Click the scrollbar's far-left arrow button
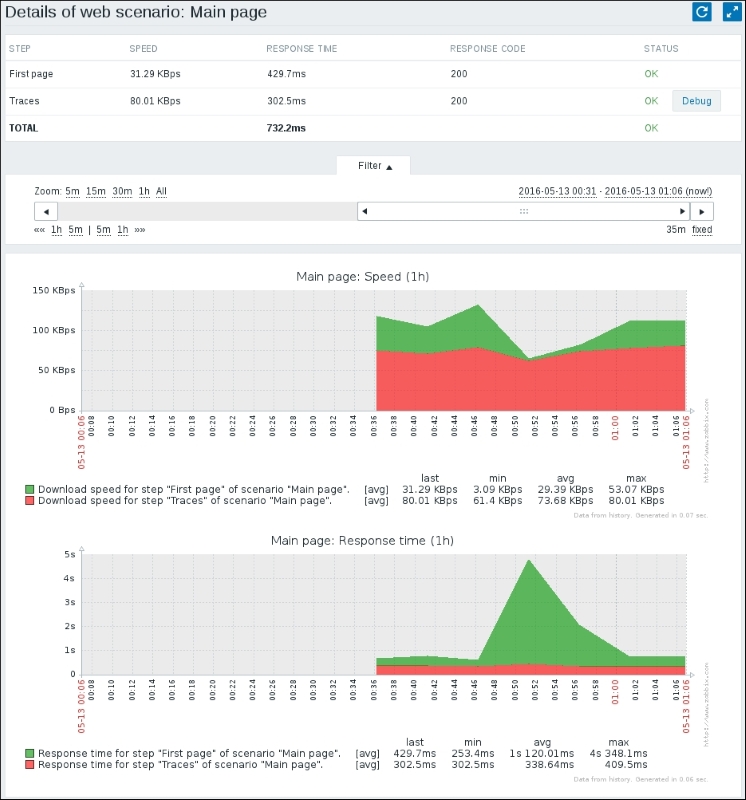Screen dimensions: 746x800 pyautogui.click(x=45, y=212)
